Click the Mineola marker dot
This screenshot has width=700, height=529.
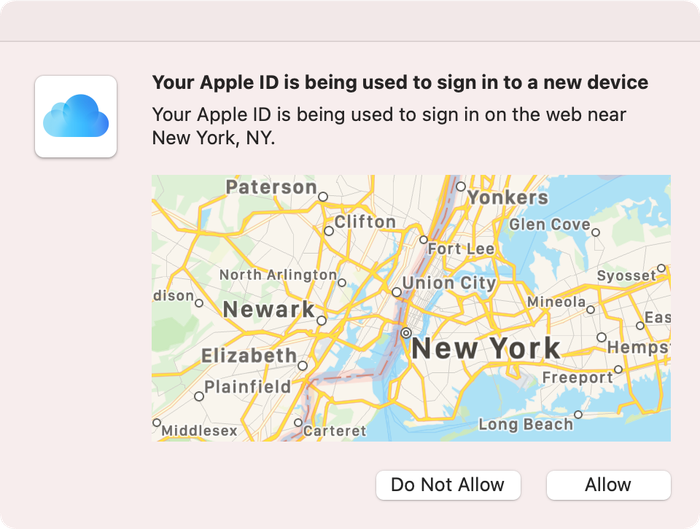591,309
